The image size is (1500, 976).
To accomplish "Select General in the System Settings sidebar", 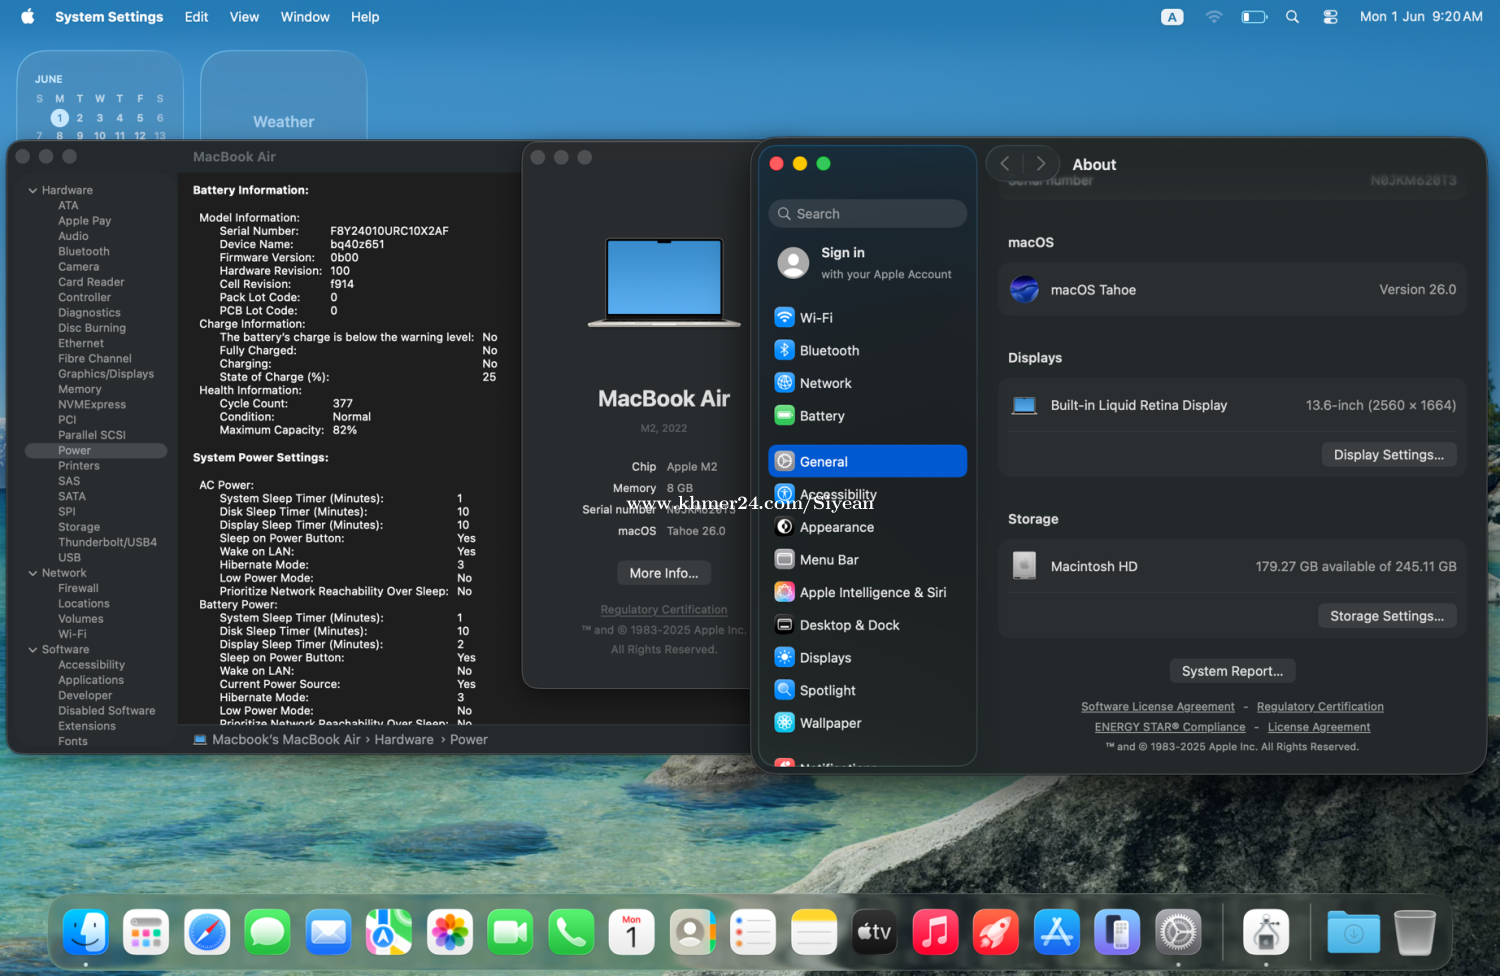I will [x=868, y=462].
